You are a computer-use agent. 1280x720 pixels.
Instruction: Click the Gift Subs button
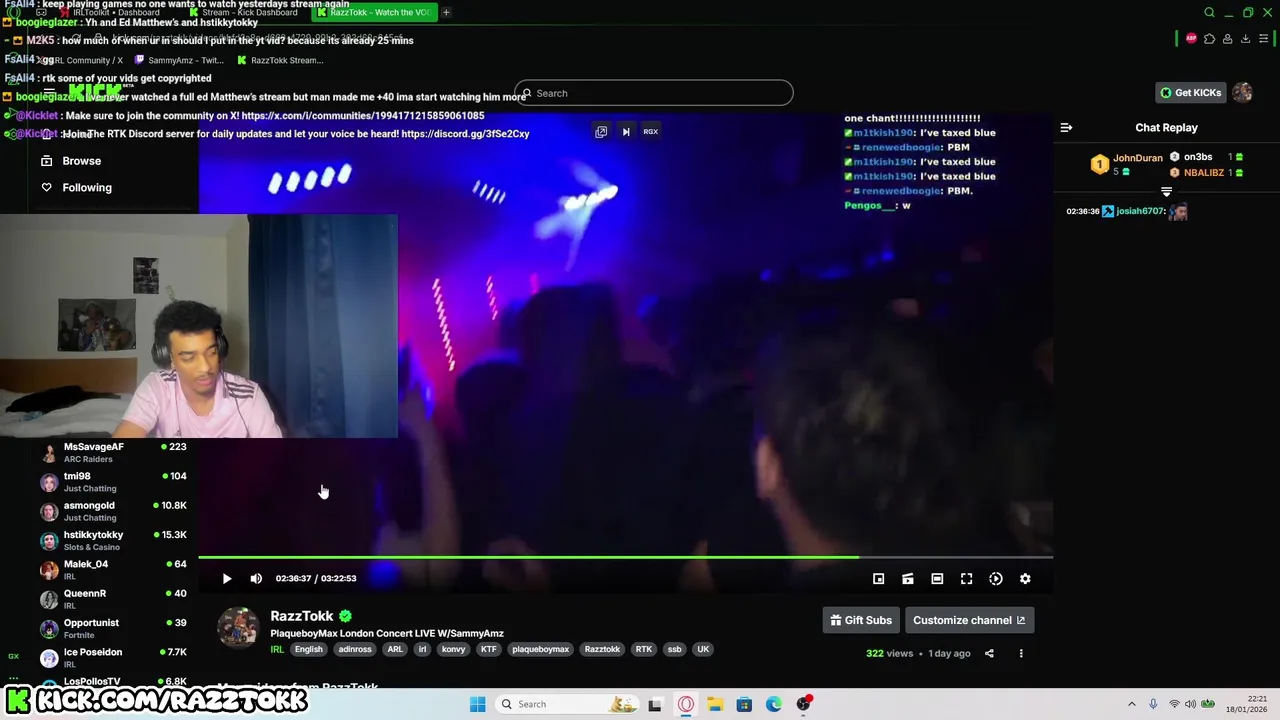[x=861, y=620]
